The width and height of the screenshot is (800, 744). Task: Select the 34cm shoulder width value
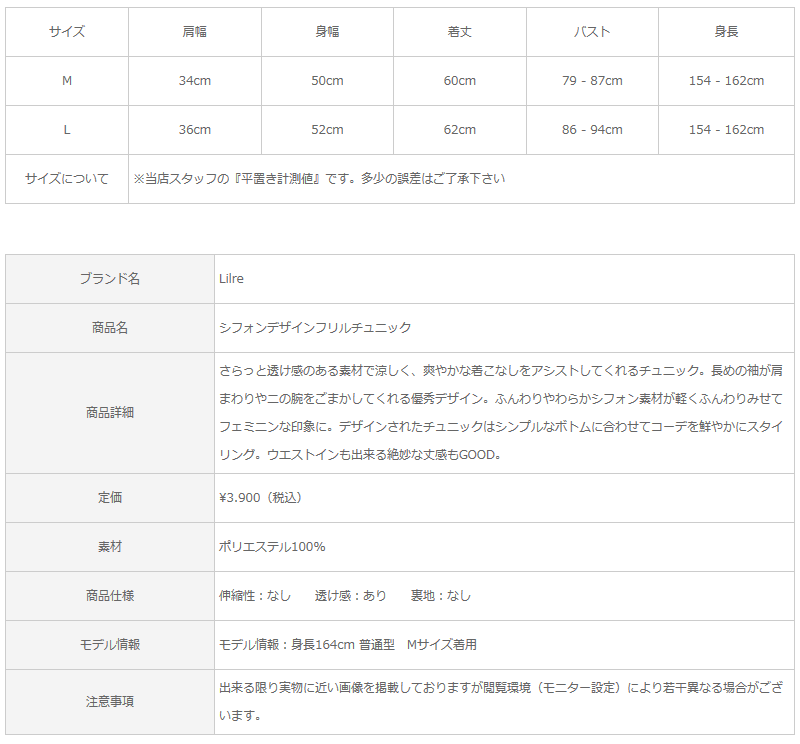coord(194,81)
